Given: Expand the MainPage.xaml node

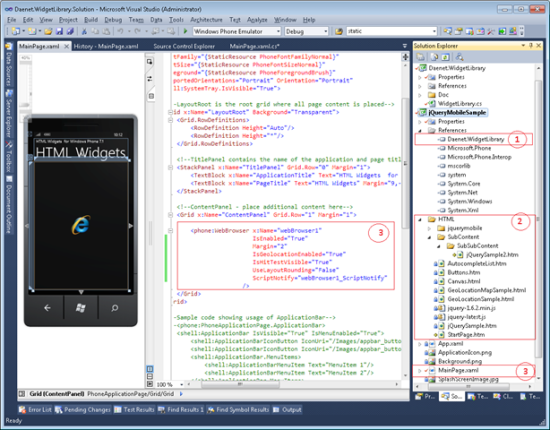Looking at the screenshot, I should 420,370.
